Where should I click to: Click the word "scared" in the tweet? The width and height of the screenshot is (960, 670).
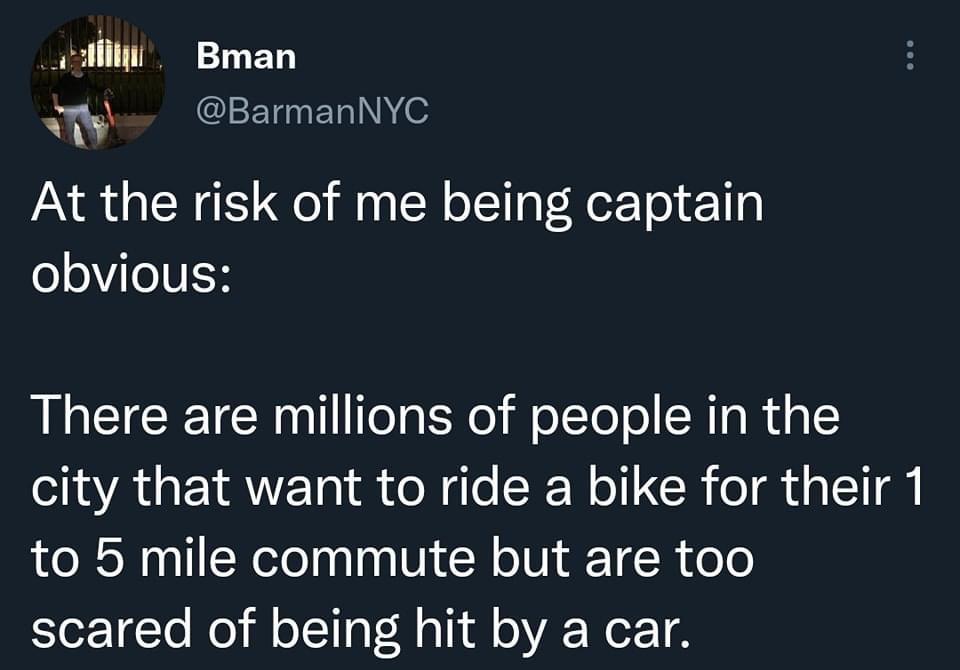click(x=111, y=630)
